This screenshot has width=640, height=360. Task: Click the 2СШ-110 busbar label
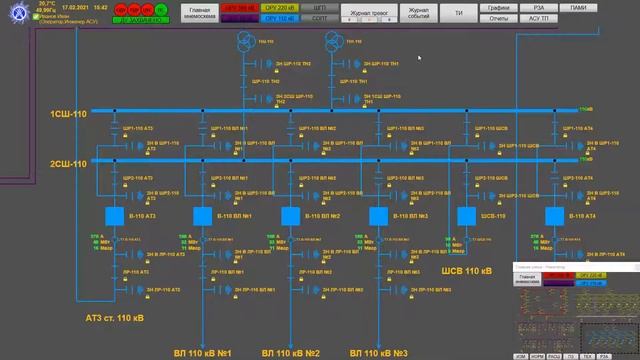69,164
